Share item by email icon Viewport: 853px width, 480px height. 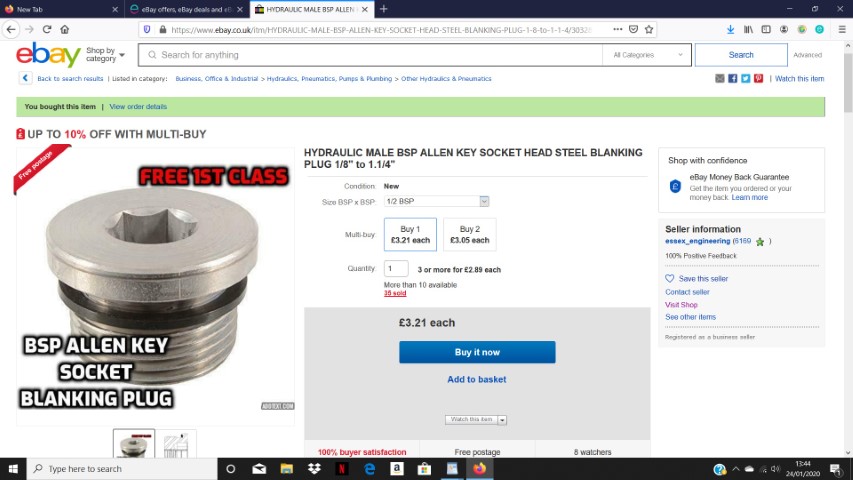pos(720,78)
